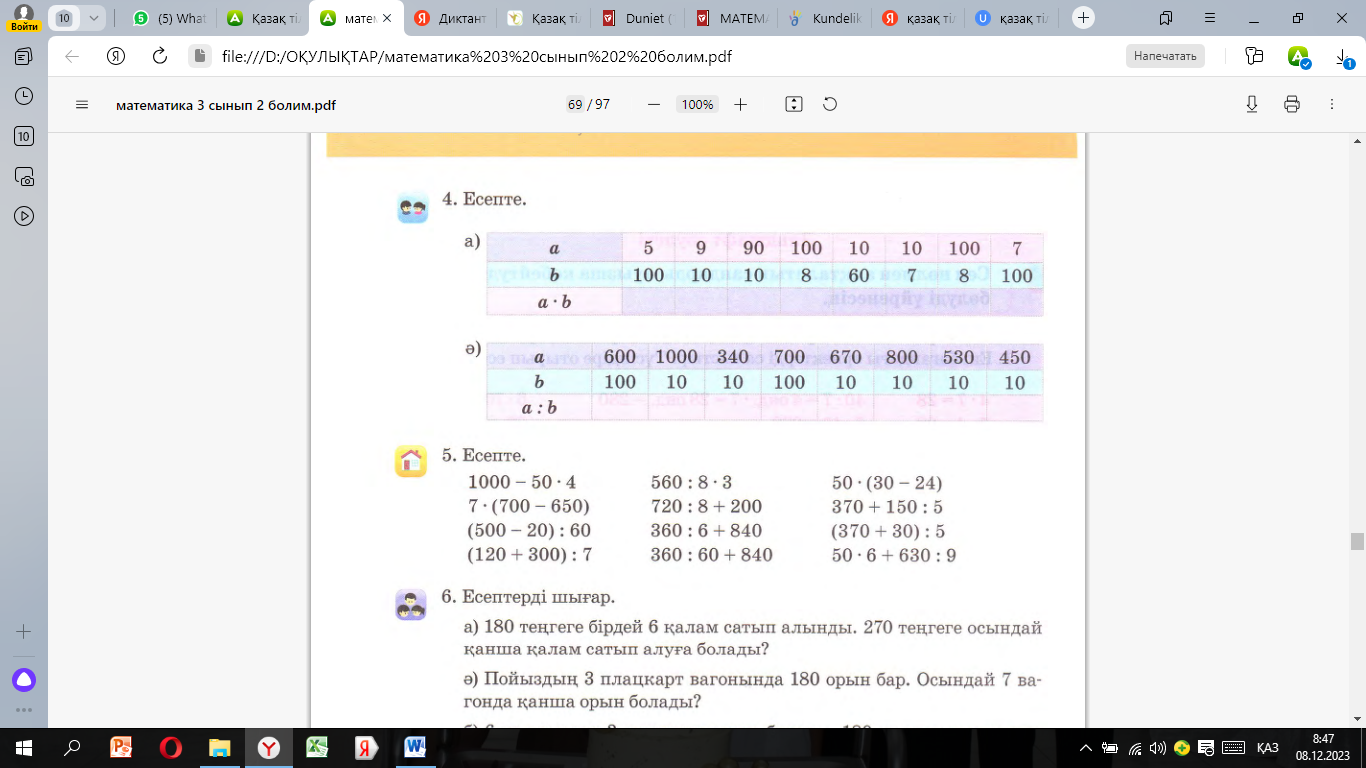The height and width of the screenshot is (768, 1366).
Task: Click the file page icon beside the URL
Action: coord(199,56)
